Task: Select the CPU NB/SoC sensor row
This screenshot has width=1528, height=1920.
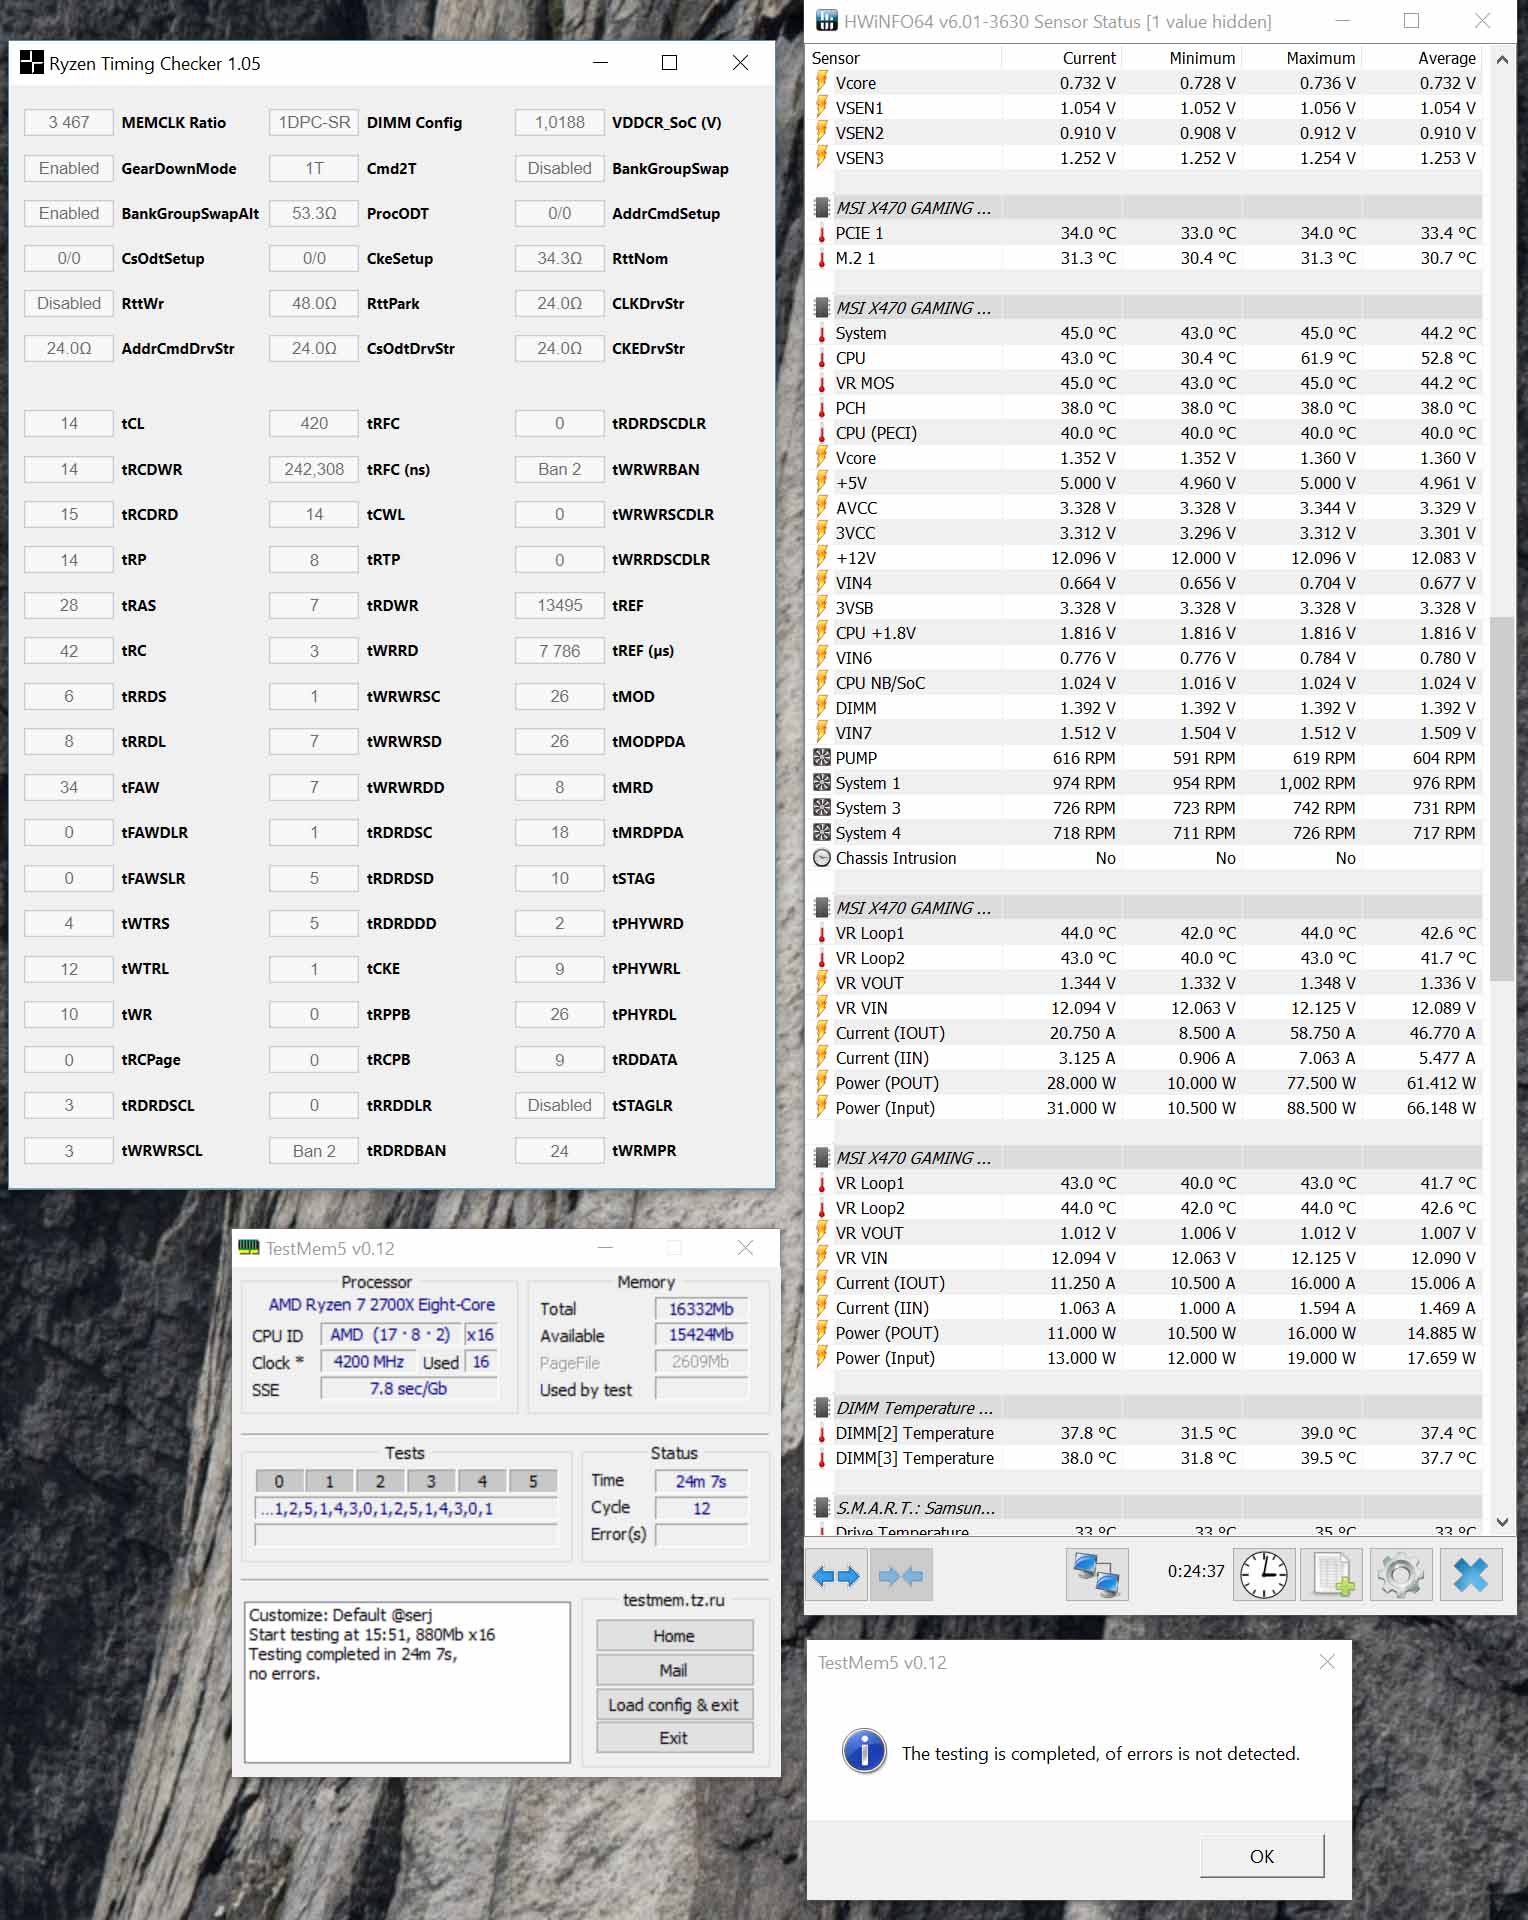Action: [1146, 683]
